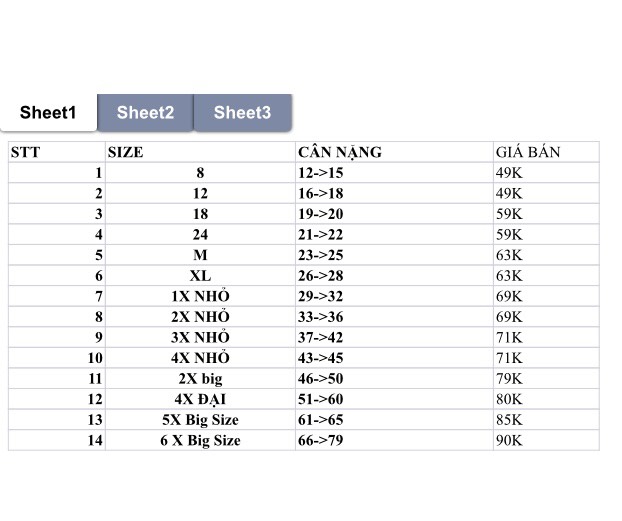Click the CÂN NẶNG header cell
The height and width of the screenshot is (521, 622).
tap(394, 152)
